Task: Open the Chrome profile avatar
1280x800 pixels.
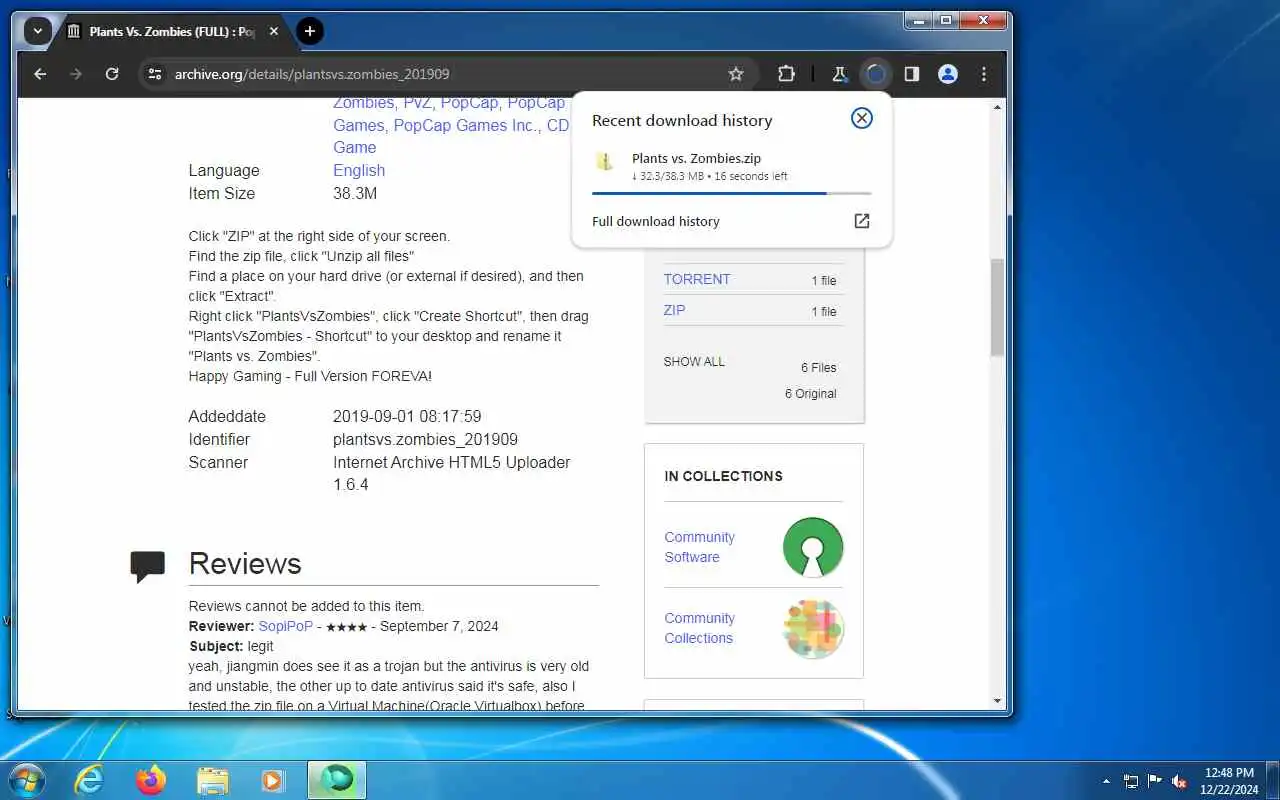Action: point(948,74)
